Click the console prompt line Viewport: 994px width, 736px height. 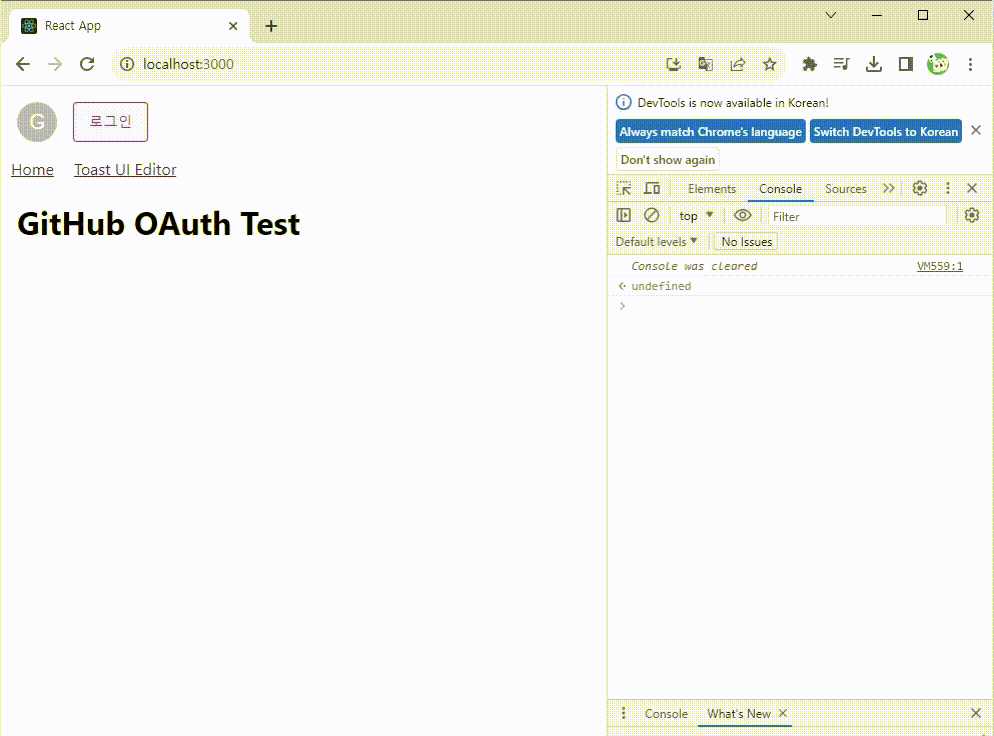tap(801, 306)
